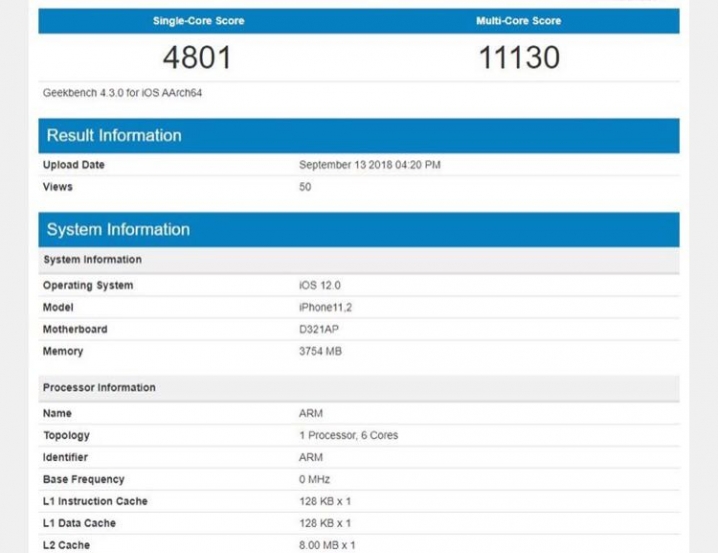This screenshot has height=553, width=720.
Task: Click the Motherboard label
Action: (75, 329)
